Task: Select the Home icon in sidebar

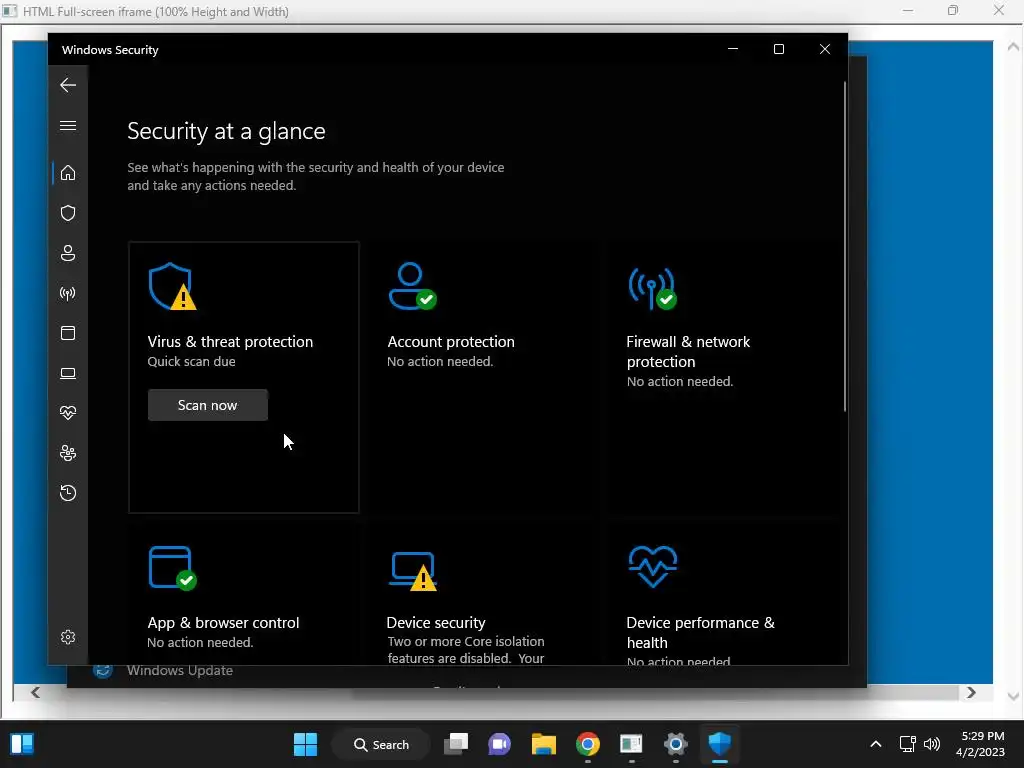Action: point(68,173)
